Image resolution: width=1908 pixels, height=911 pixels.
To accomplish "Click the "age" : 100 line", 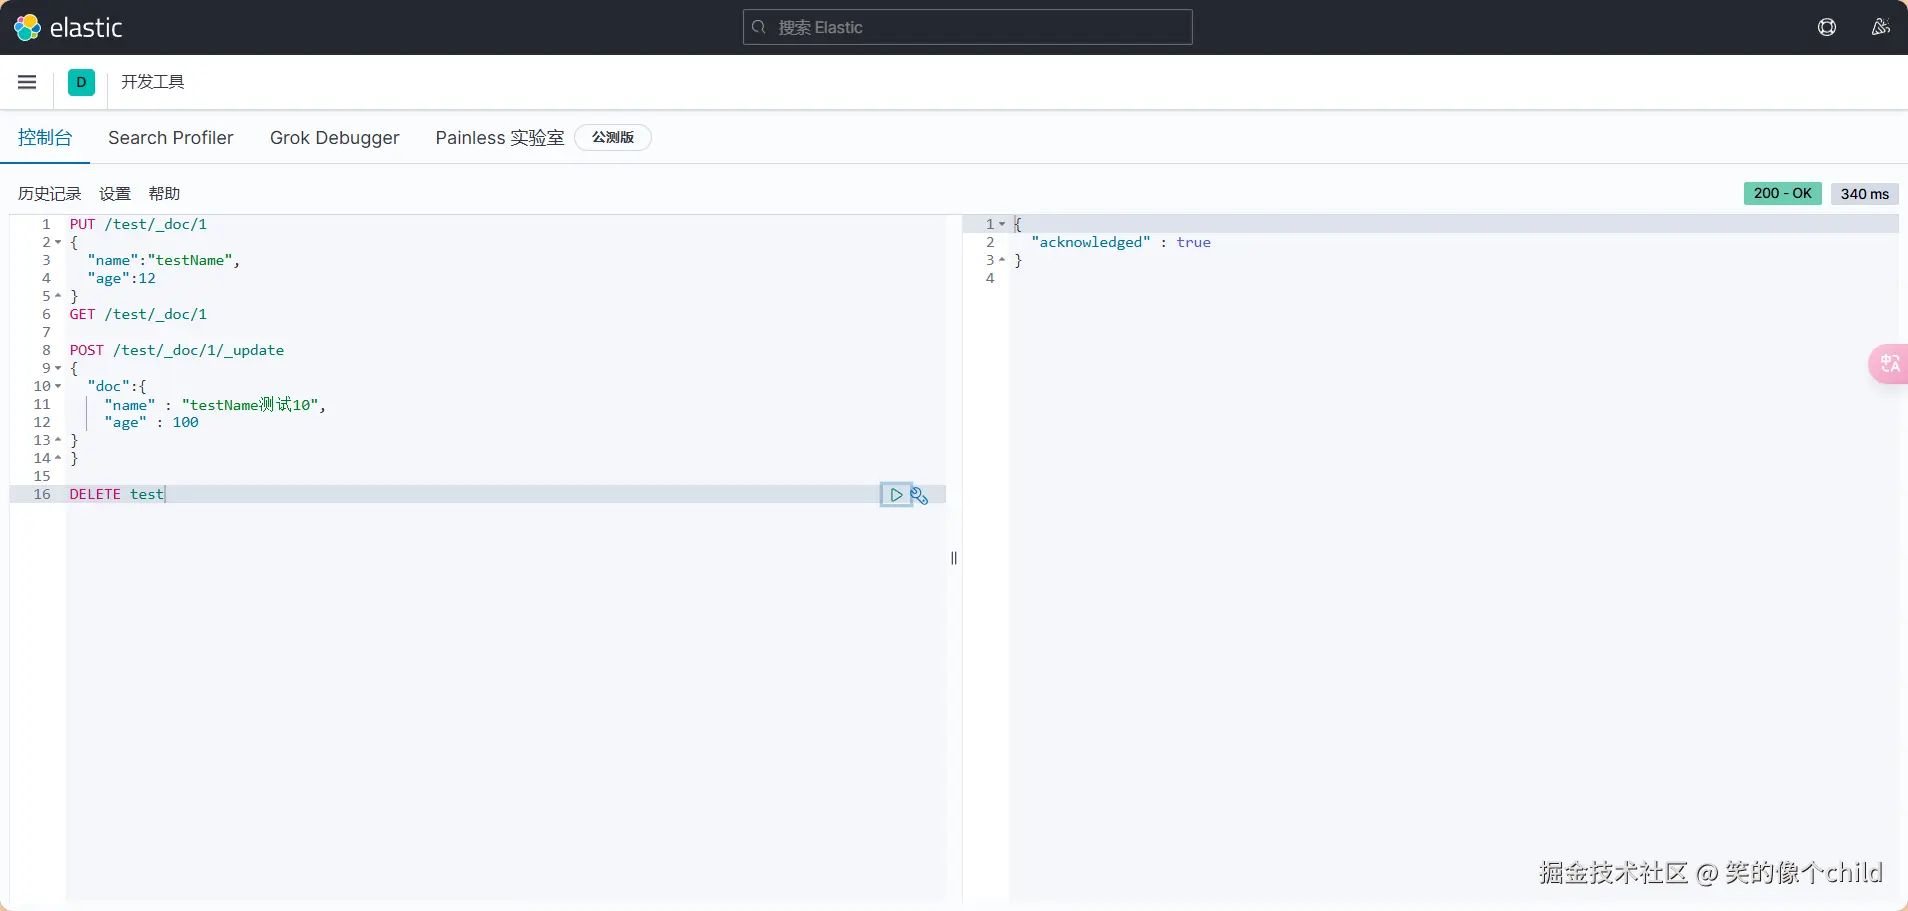I will click(151, 422).
